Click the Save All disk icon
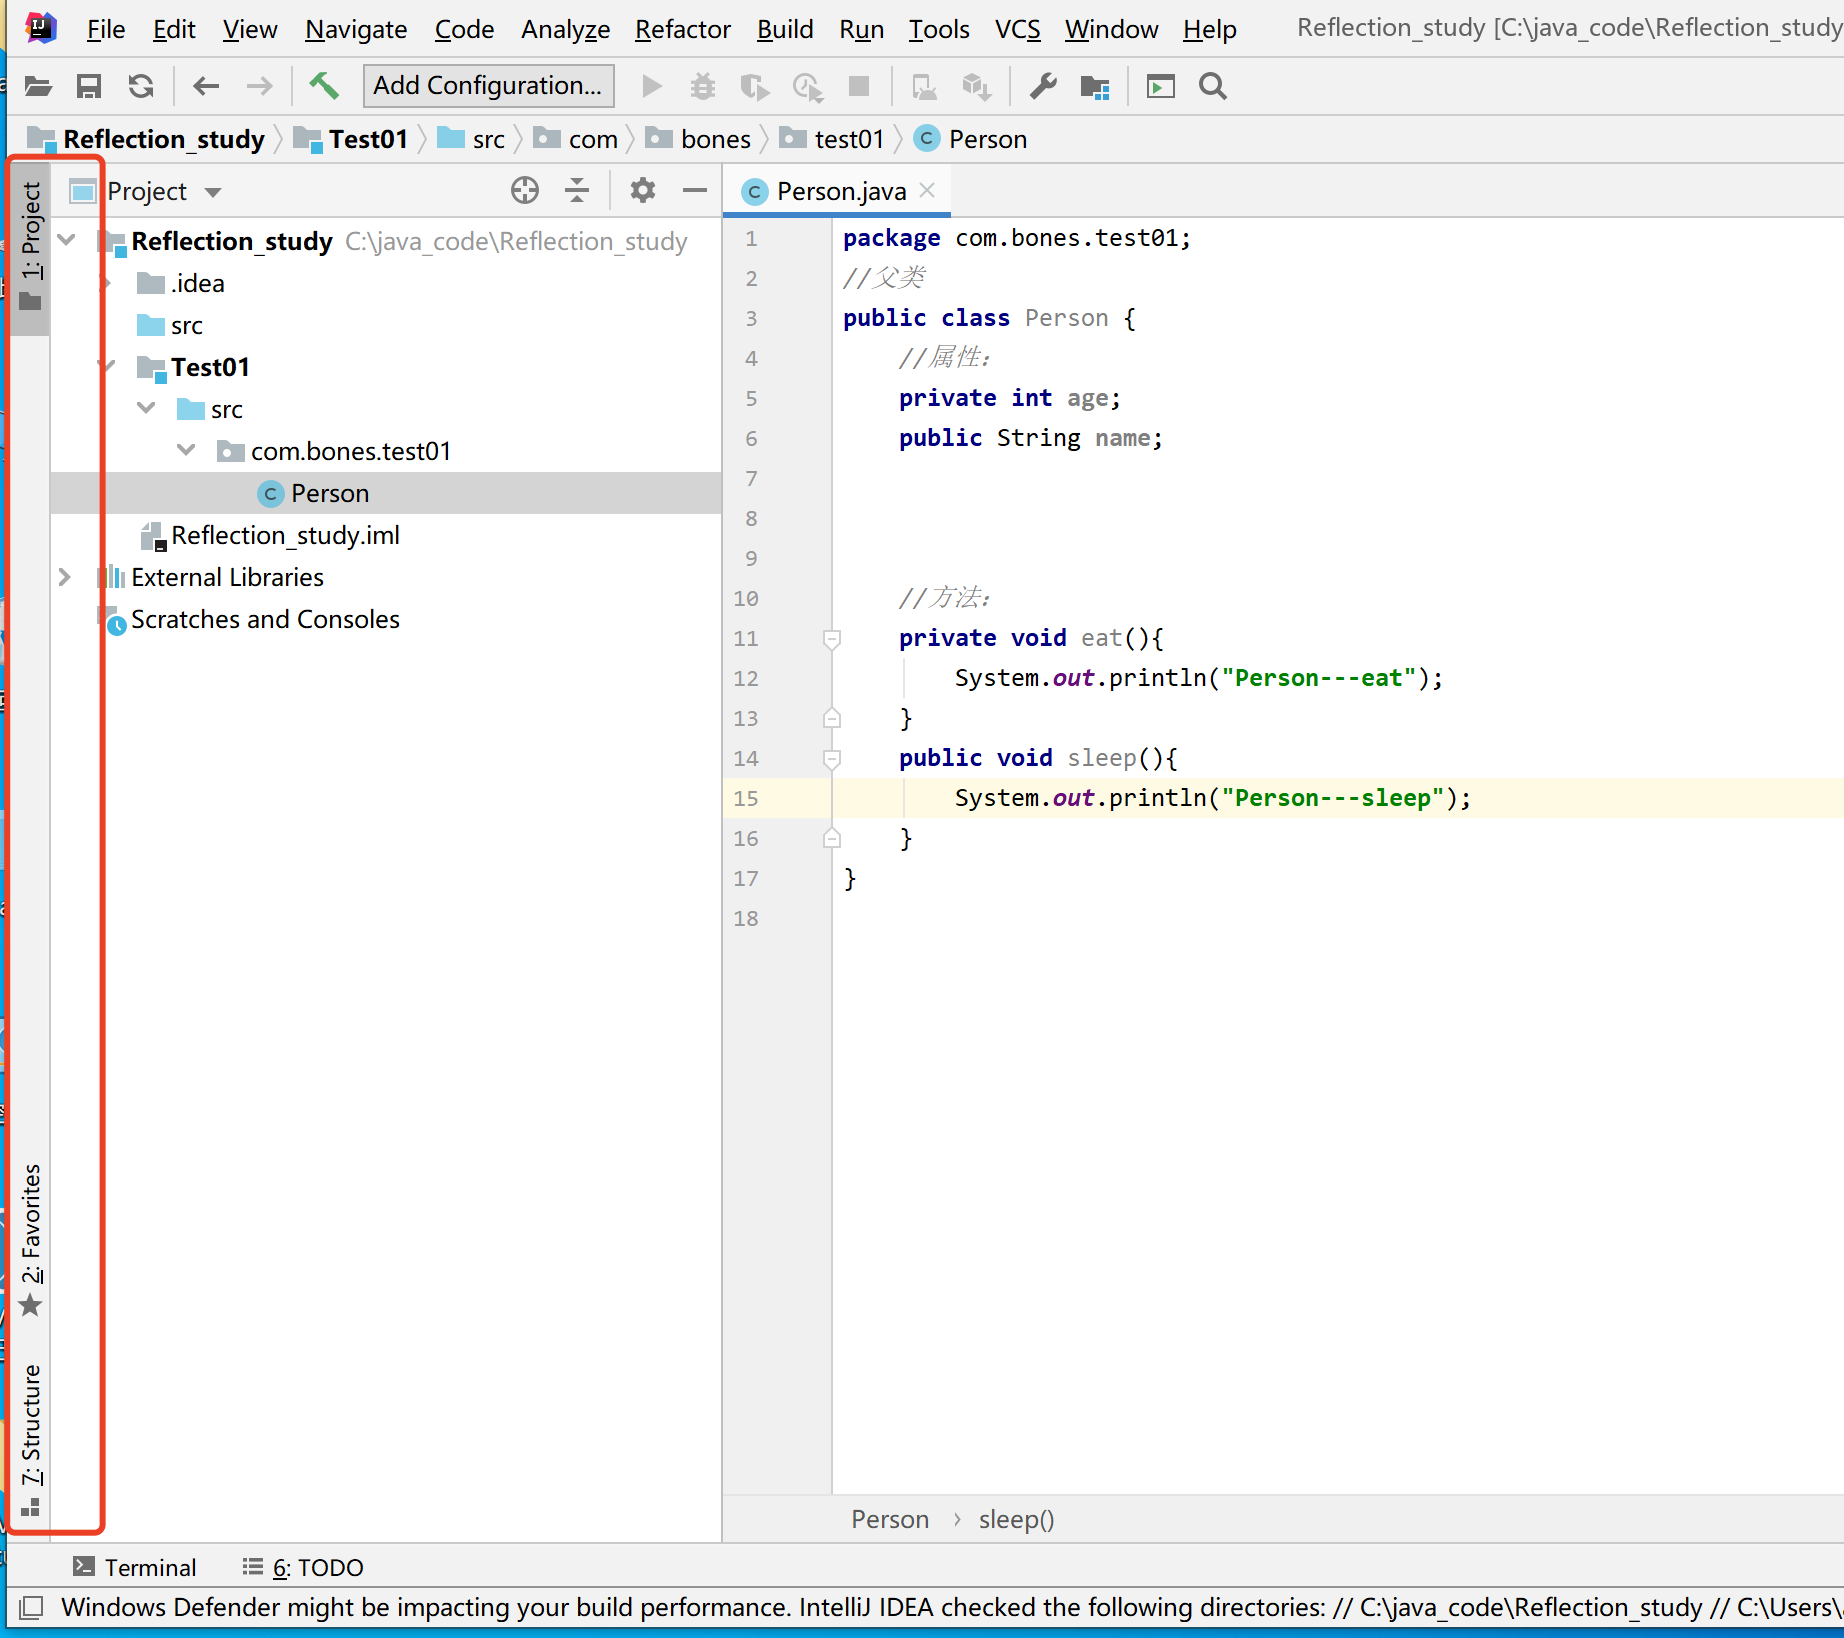Viewport: 1844px width, 1638px height. tap(89, 86)
